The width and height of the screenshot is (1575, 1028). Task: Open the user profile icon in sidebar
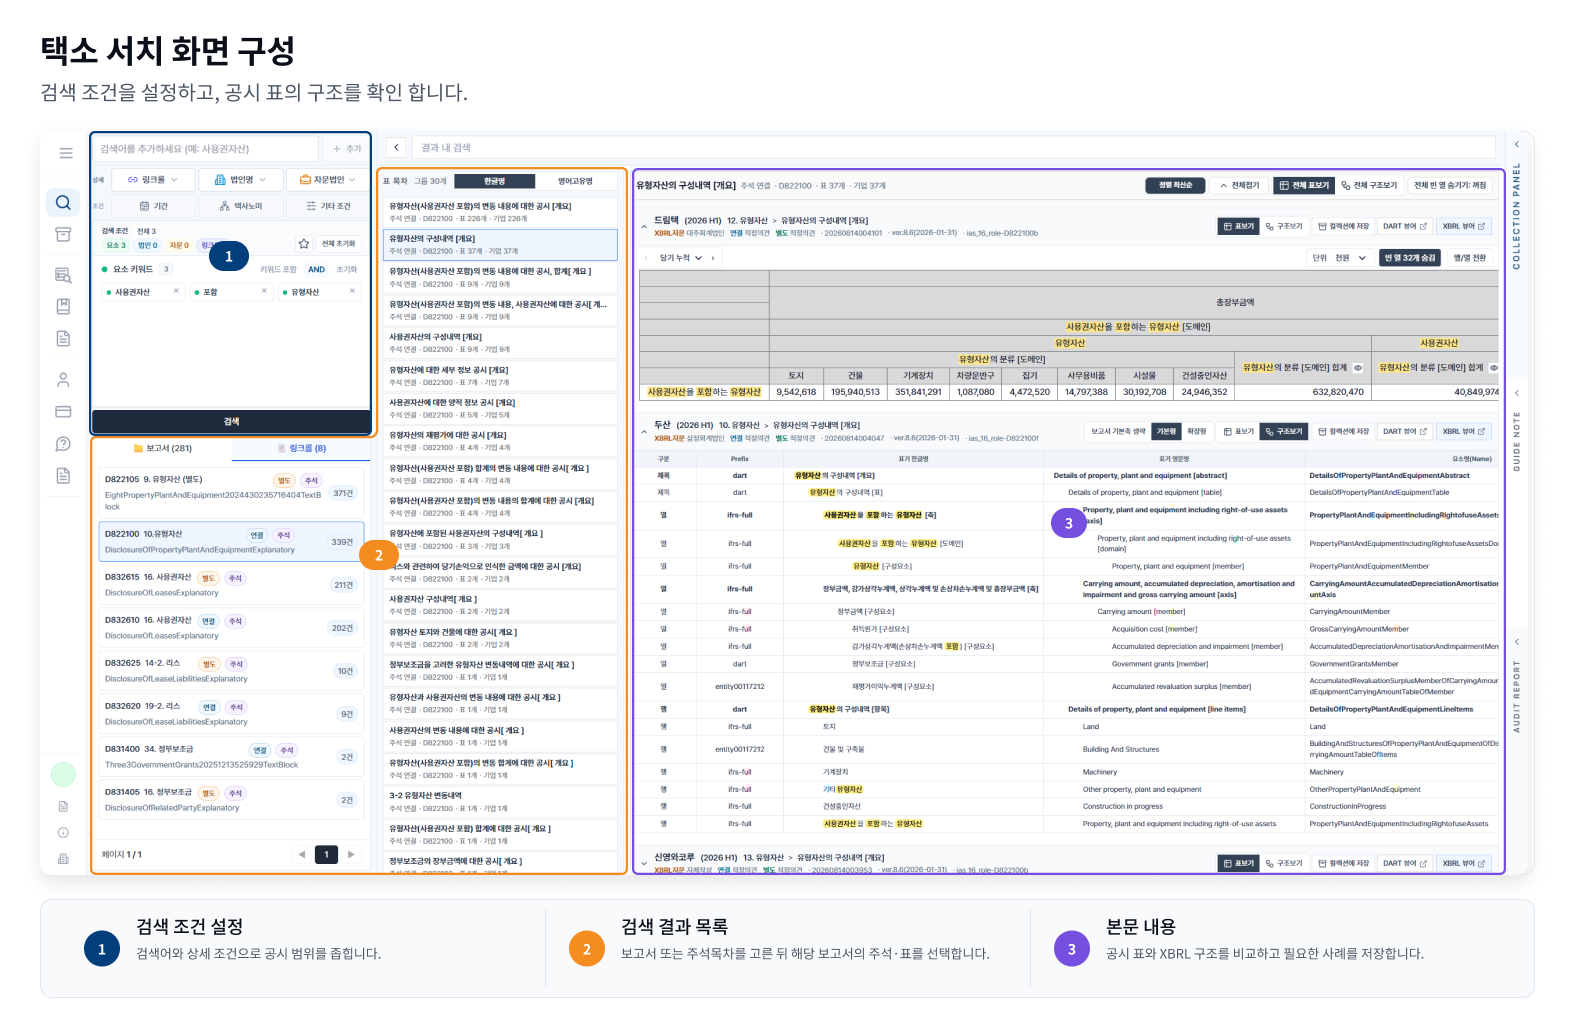pyautogui.click(x=63, y=380)
